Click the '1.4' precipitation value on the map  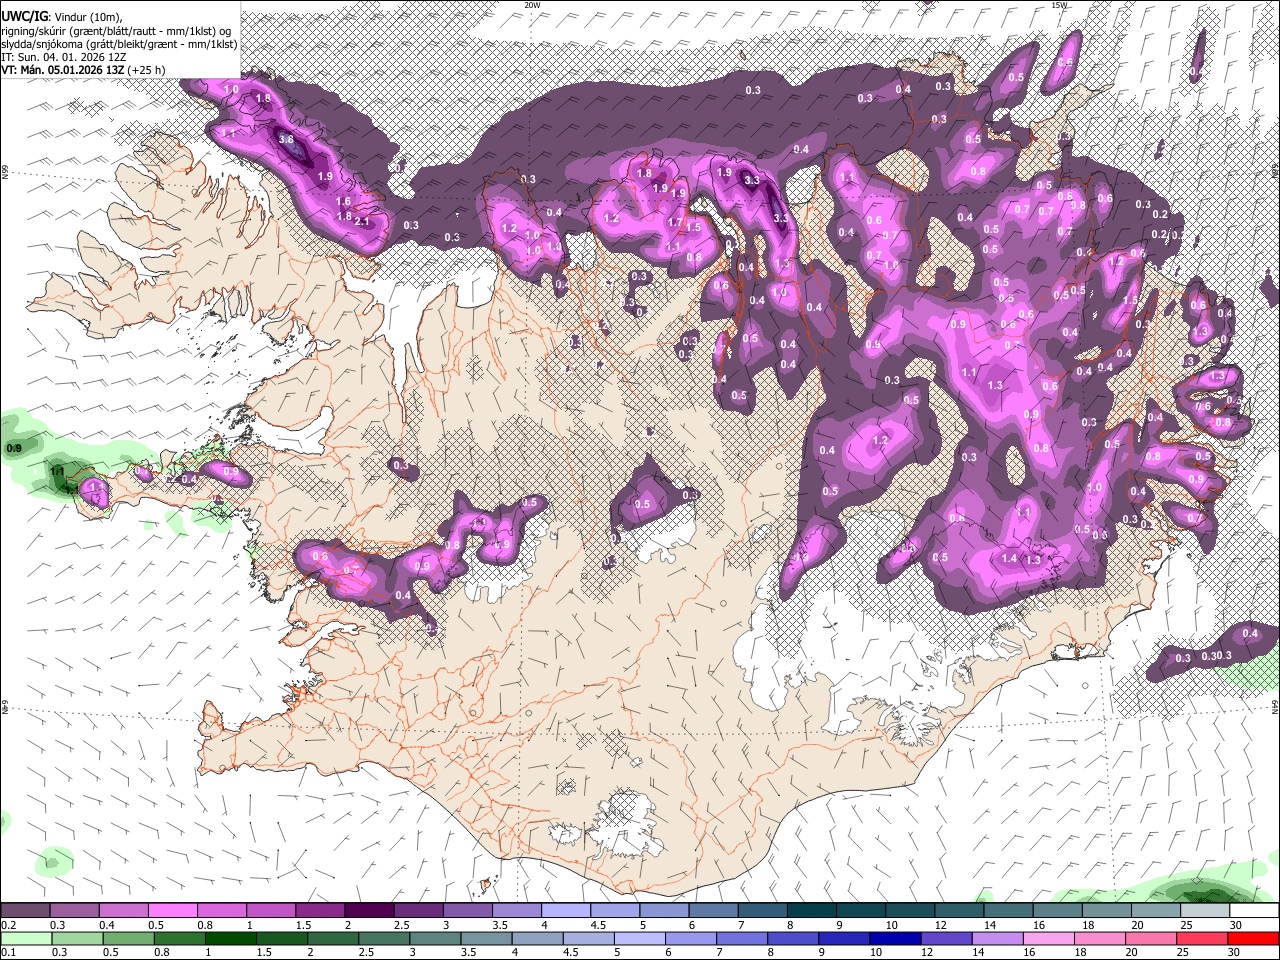pyautogui.click(x=1009, y=559)
